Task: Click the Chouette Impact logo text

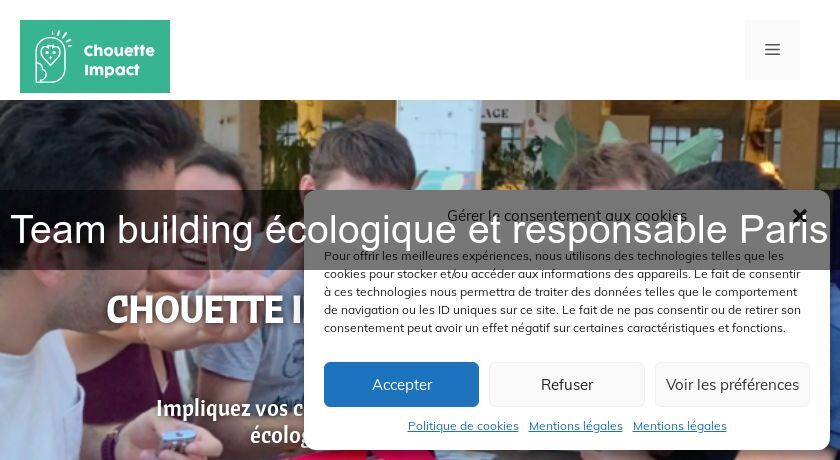Action: 119,60
